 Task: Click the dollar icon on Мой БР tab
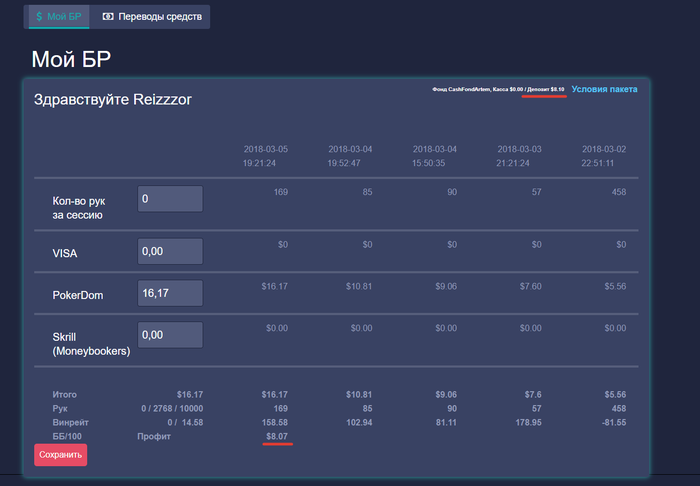tap(39, 17)
